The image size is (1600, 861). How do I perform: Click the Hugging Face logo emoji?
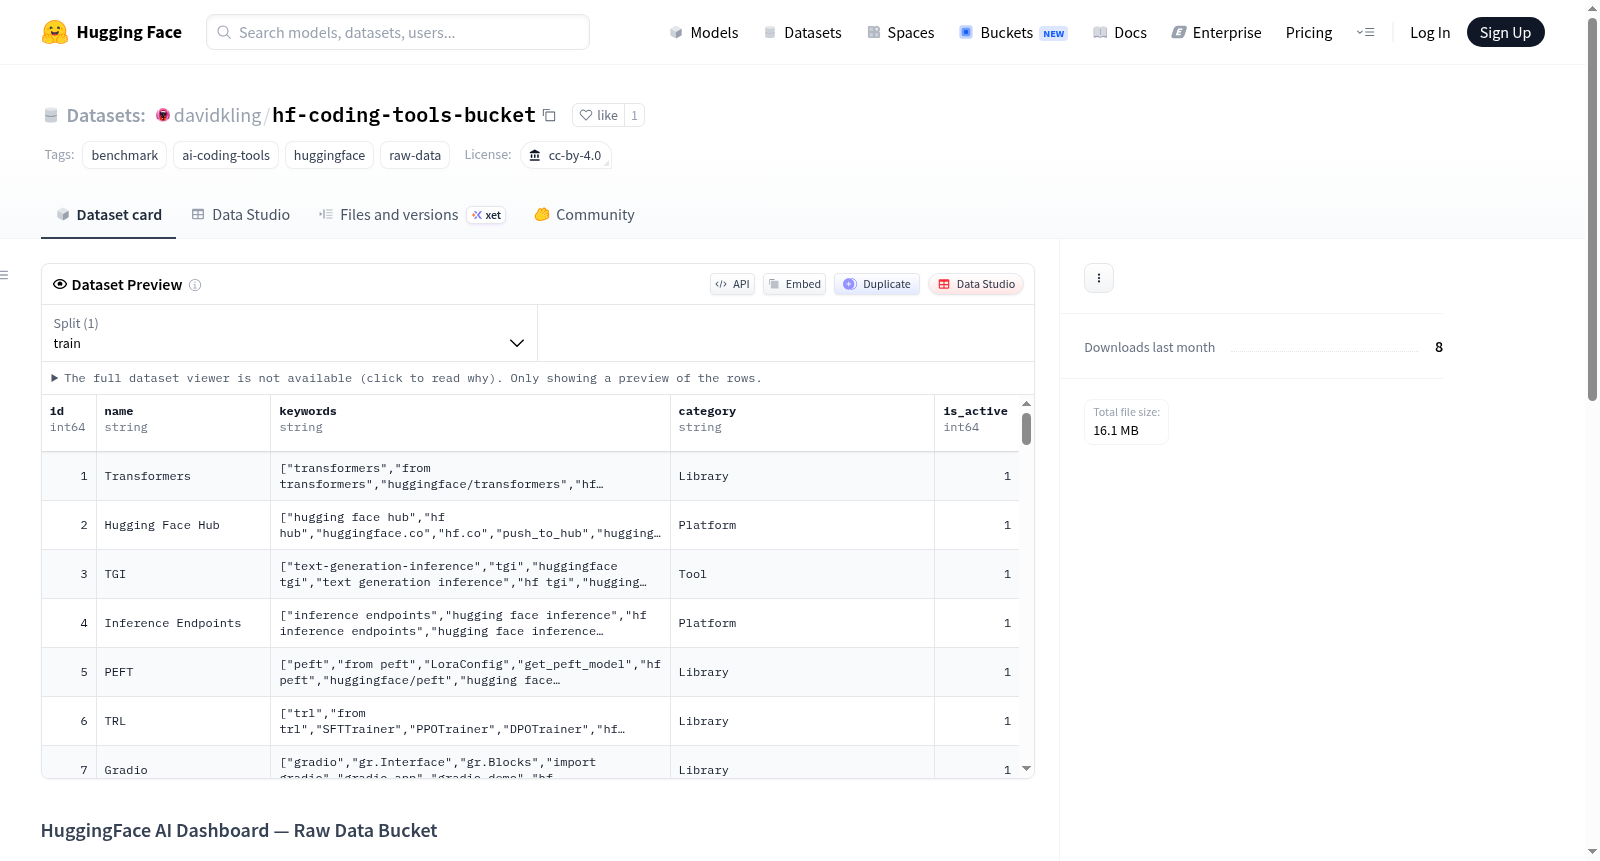(55, 32)
